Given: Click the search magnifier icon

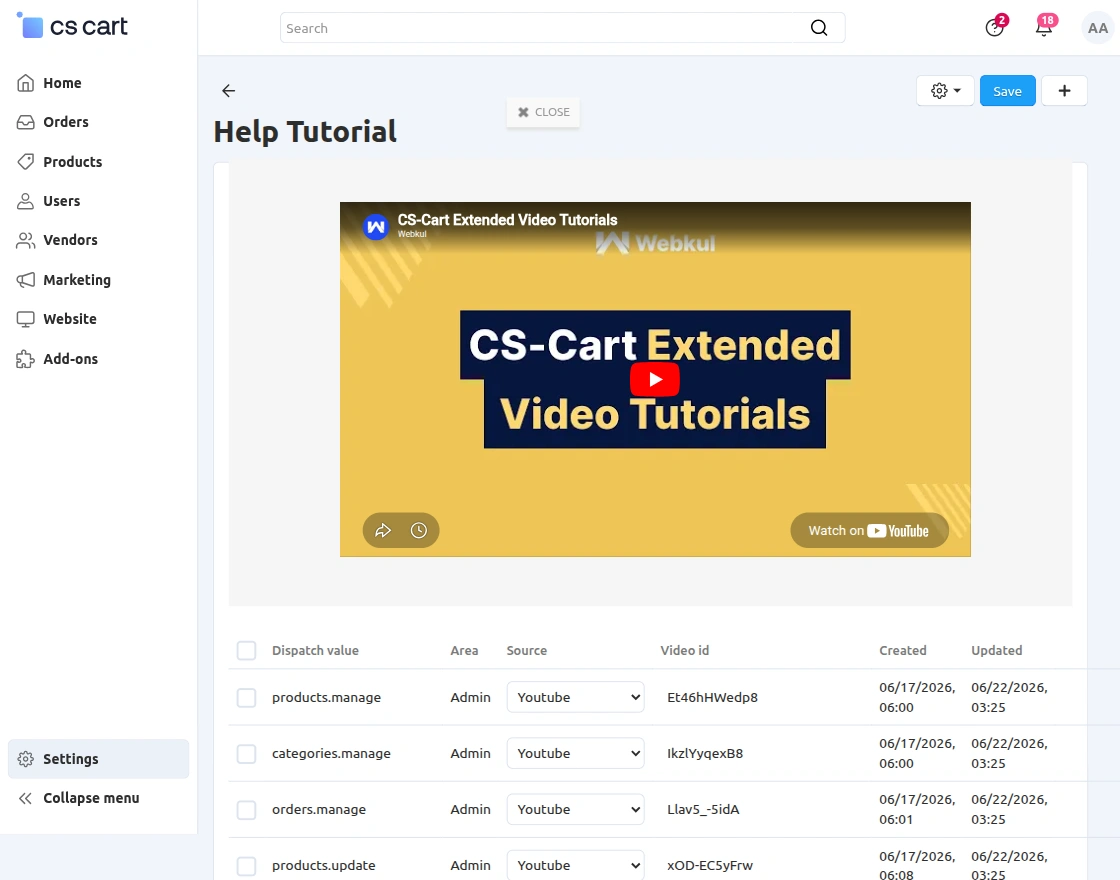Looking at the screenshot, I should click(819, 28).
